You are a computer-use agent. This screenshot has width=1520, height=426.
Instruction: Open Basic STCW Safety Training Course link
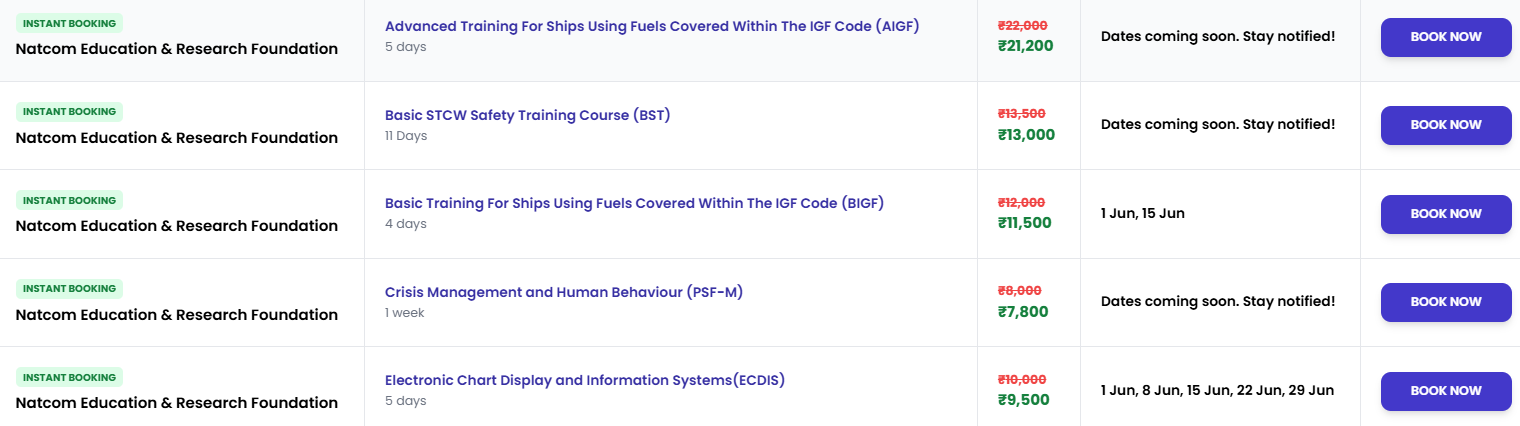click(527, 115)
